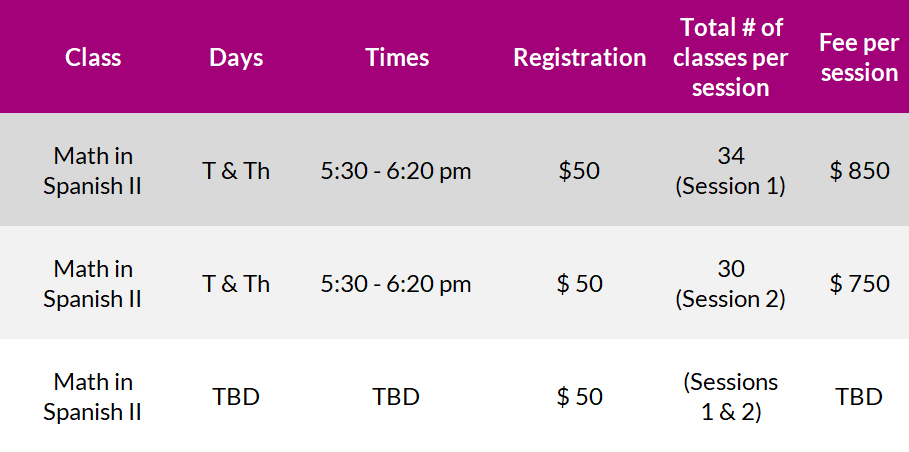Select 5:30 - 6:20 pm in Session 2 row
This screenshot has width=909, height=452.
(396, 284)
